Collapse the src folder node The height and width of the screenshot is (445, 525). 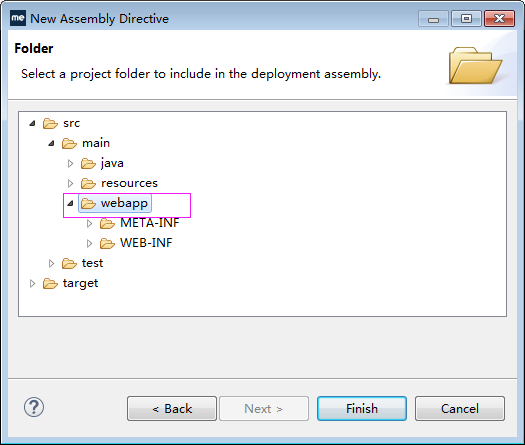[32, 124]
